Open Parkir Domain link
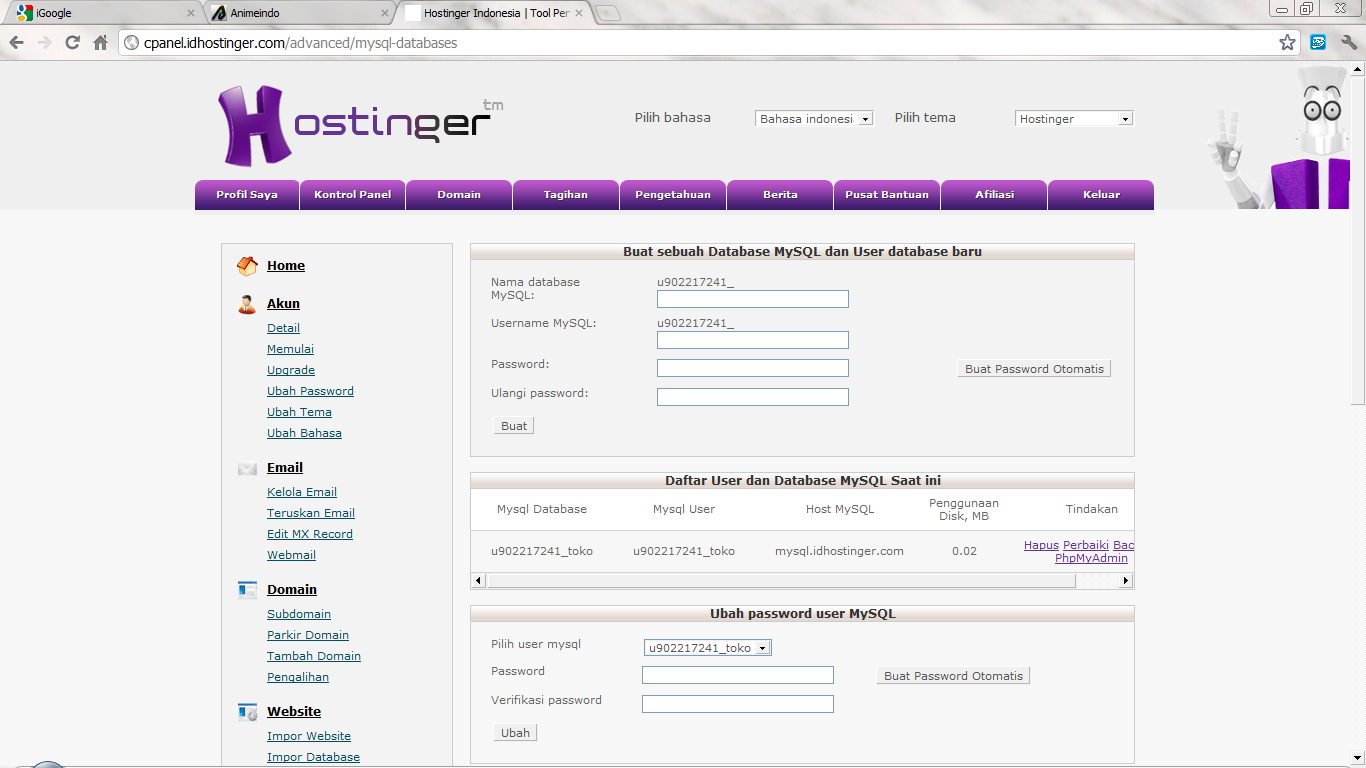Screen dimensions: 1366x768 point(308,635)
